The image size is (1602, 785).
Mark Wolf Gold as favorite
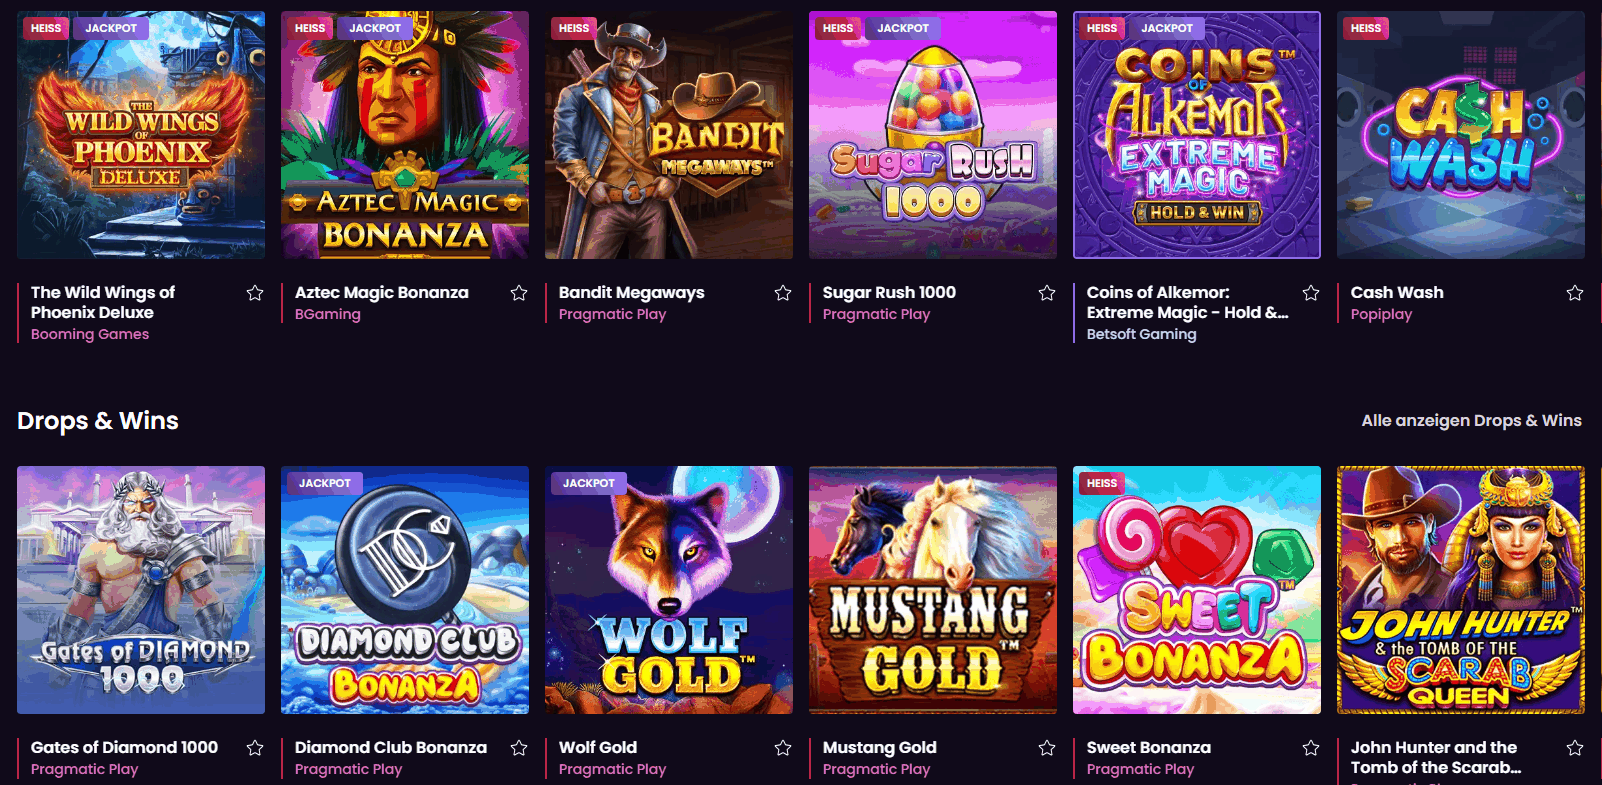pyautogui.click(x=783, y=748)
